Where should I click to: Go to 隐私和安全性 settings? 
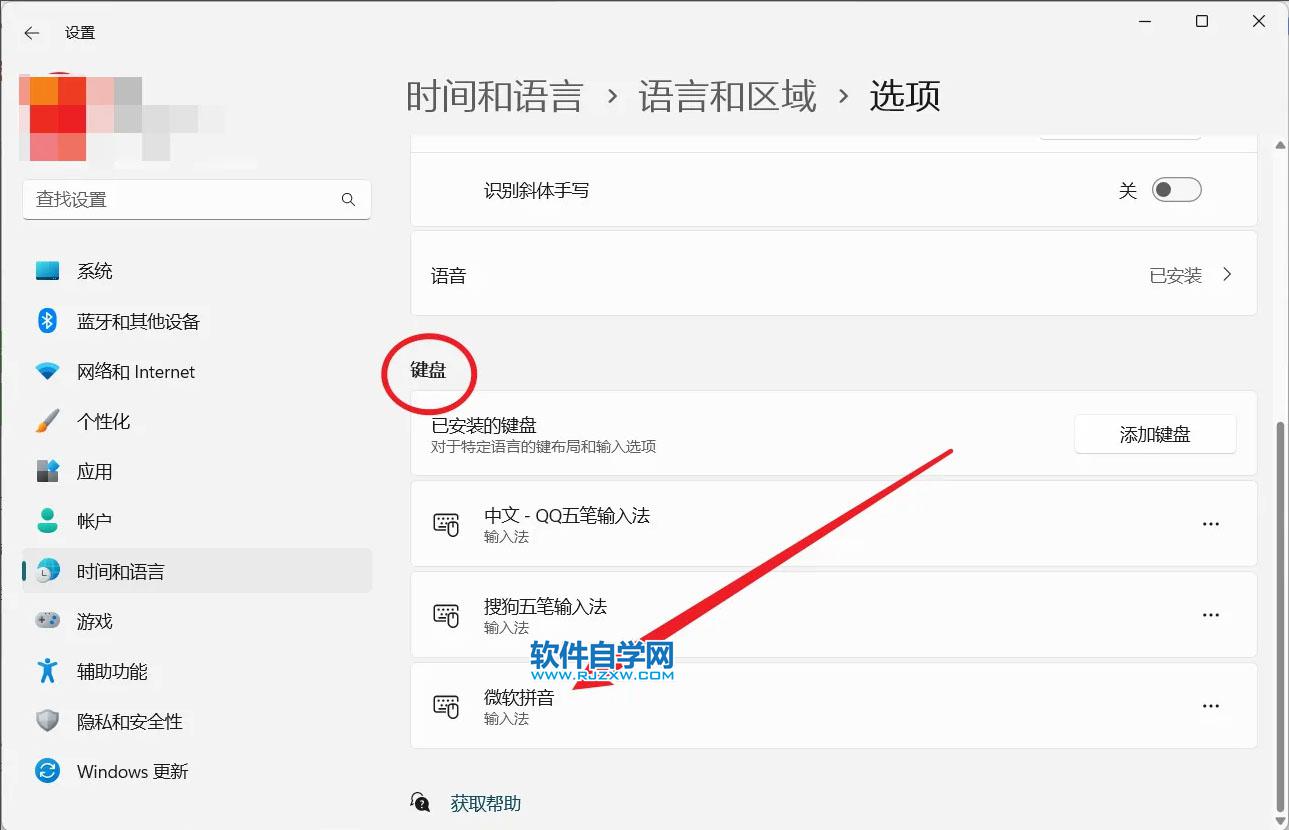(129, 721)
